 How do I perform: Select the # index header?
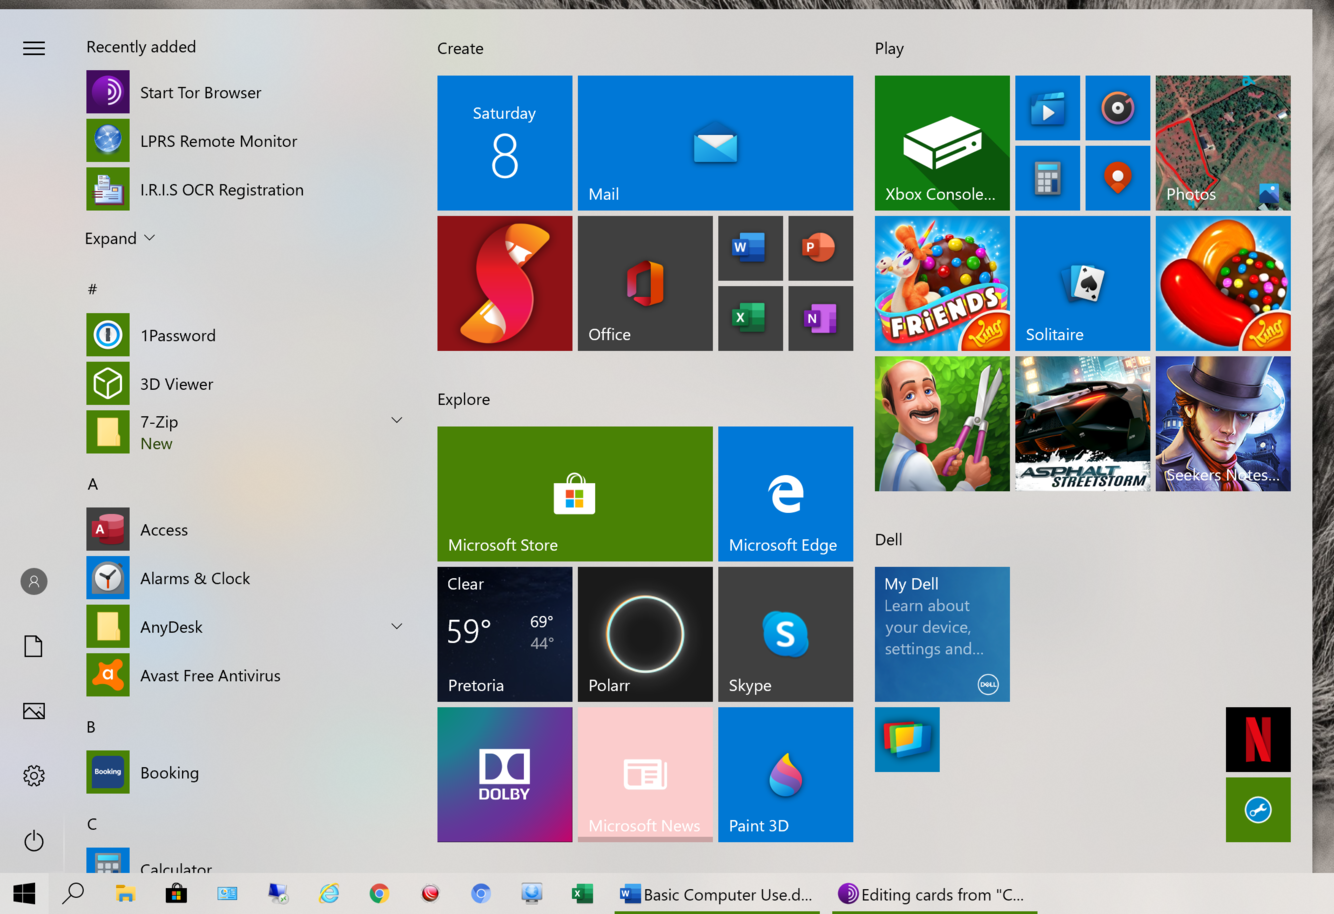click(x=92, y=289)
